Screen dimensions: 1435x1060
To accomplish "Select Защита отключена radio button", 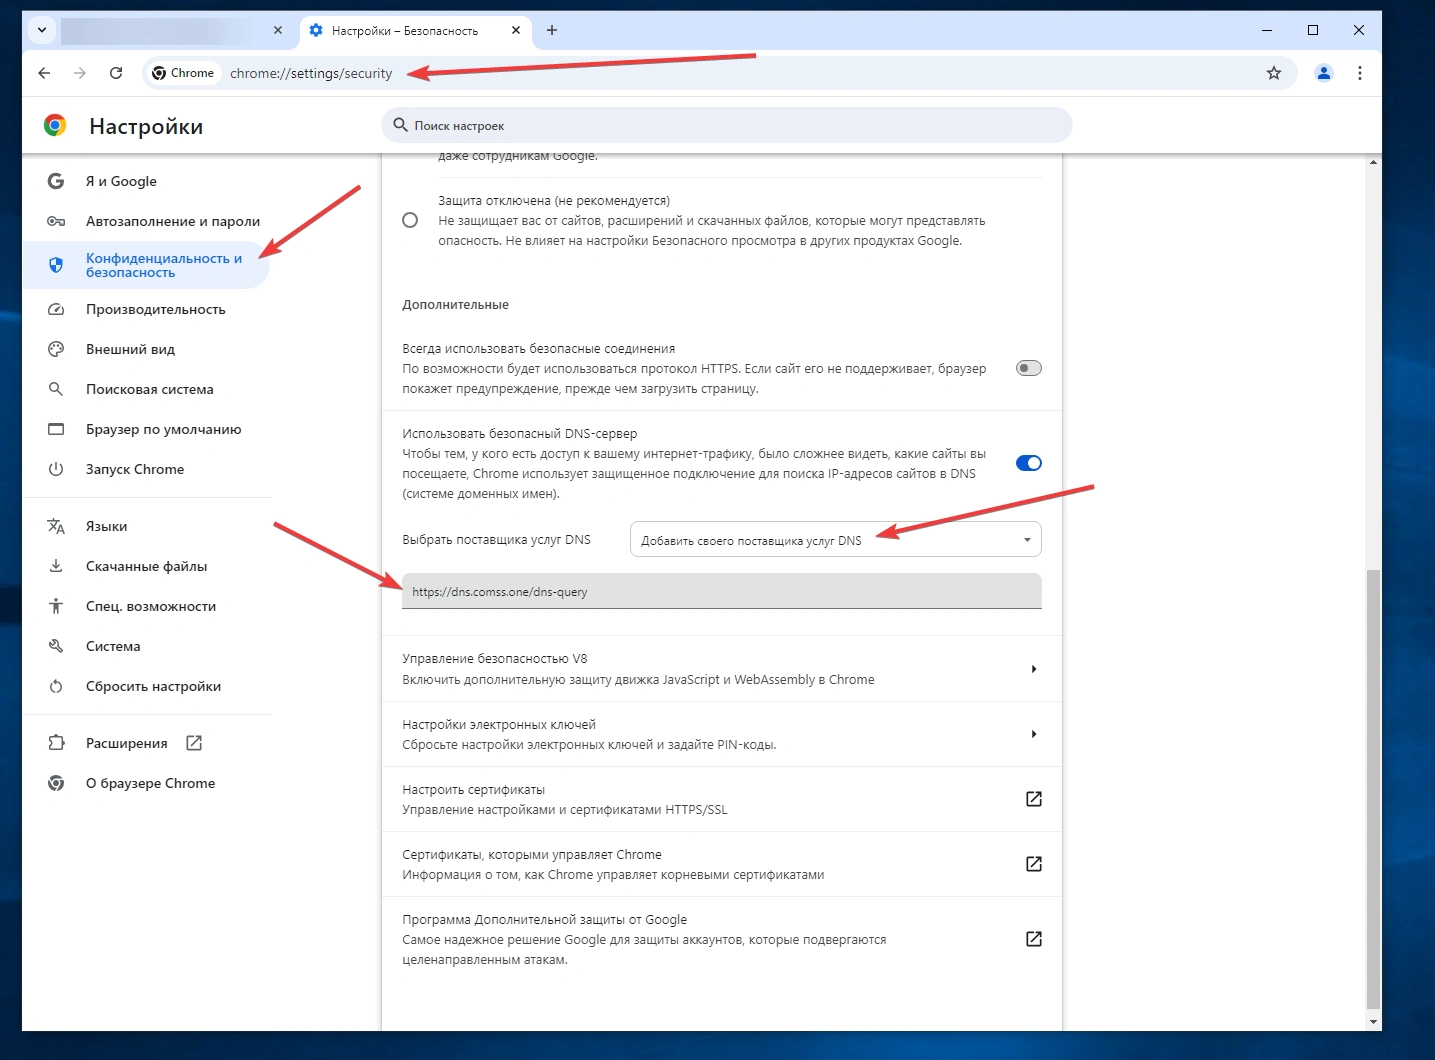I will coord(410,220).
